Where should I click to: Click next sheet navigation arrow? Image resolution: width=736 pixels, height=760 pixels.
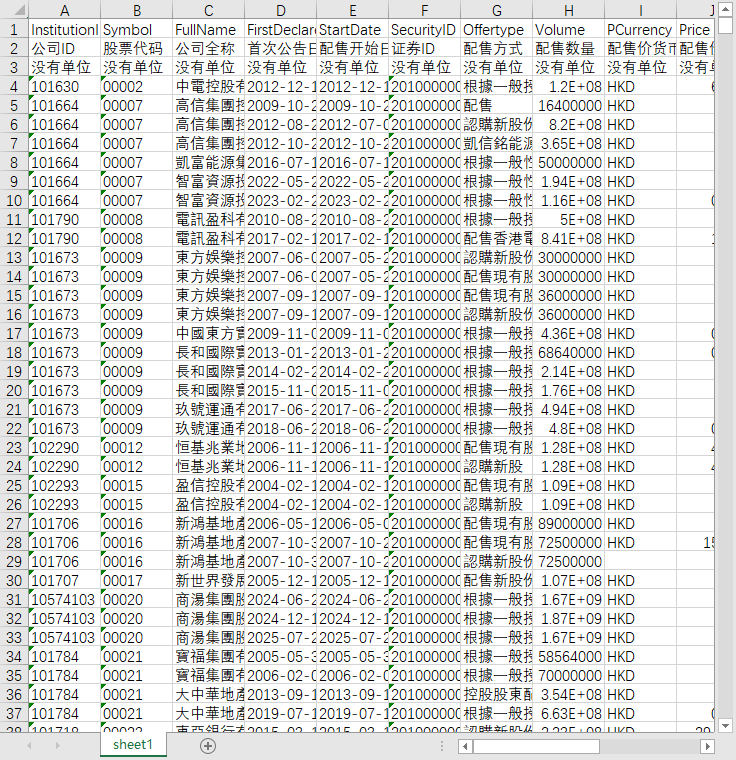(x=58, y=745)
